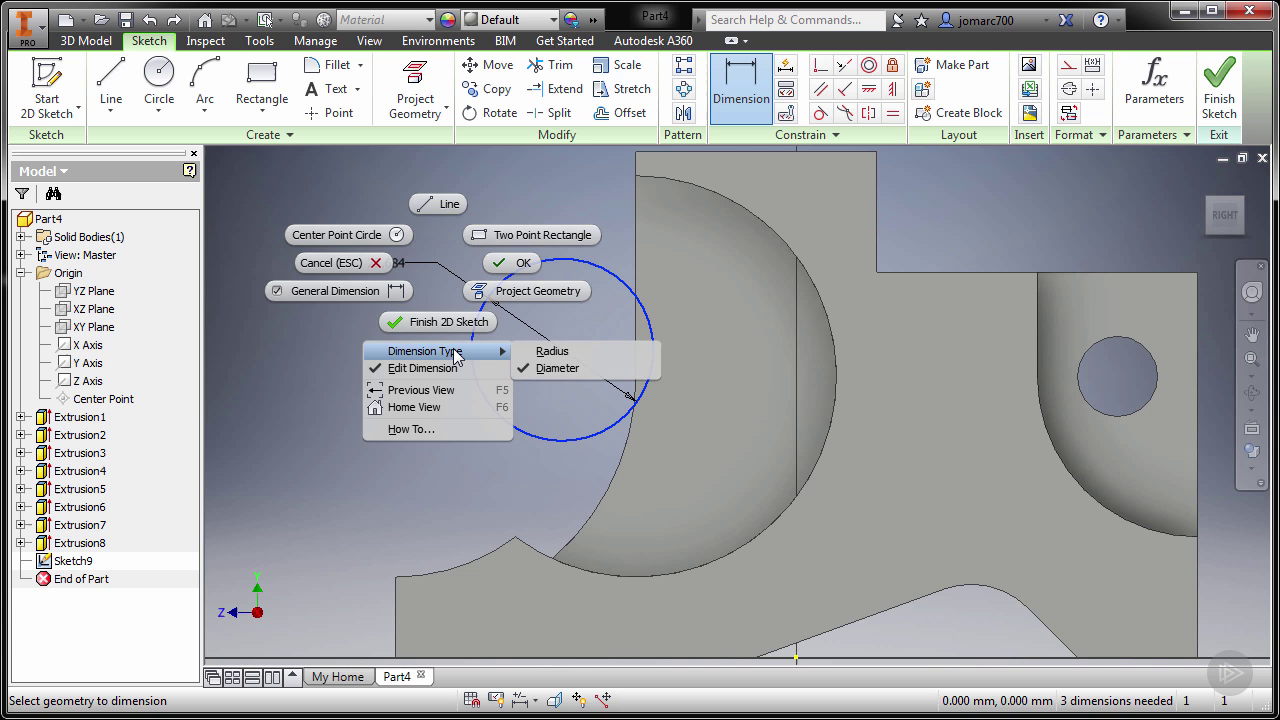The image size is (1280, 720).
Task: Select the Scale tool
Action: pos(617,65)
